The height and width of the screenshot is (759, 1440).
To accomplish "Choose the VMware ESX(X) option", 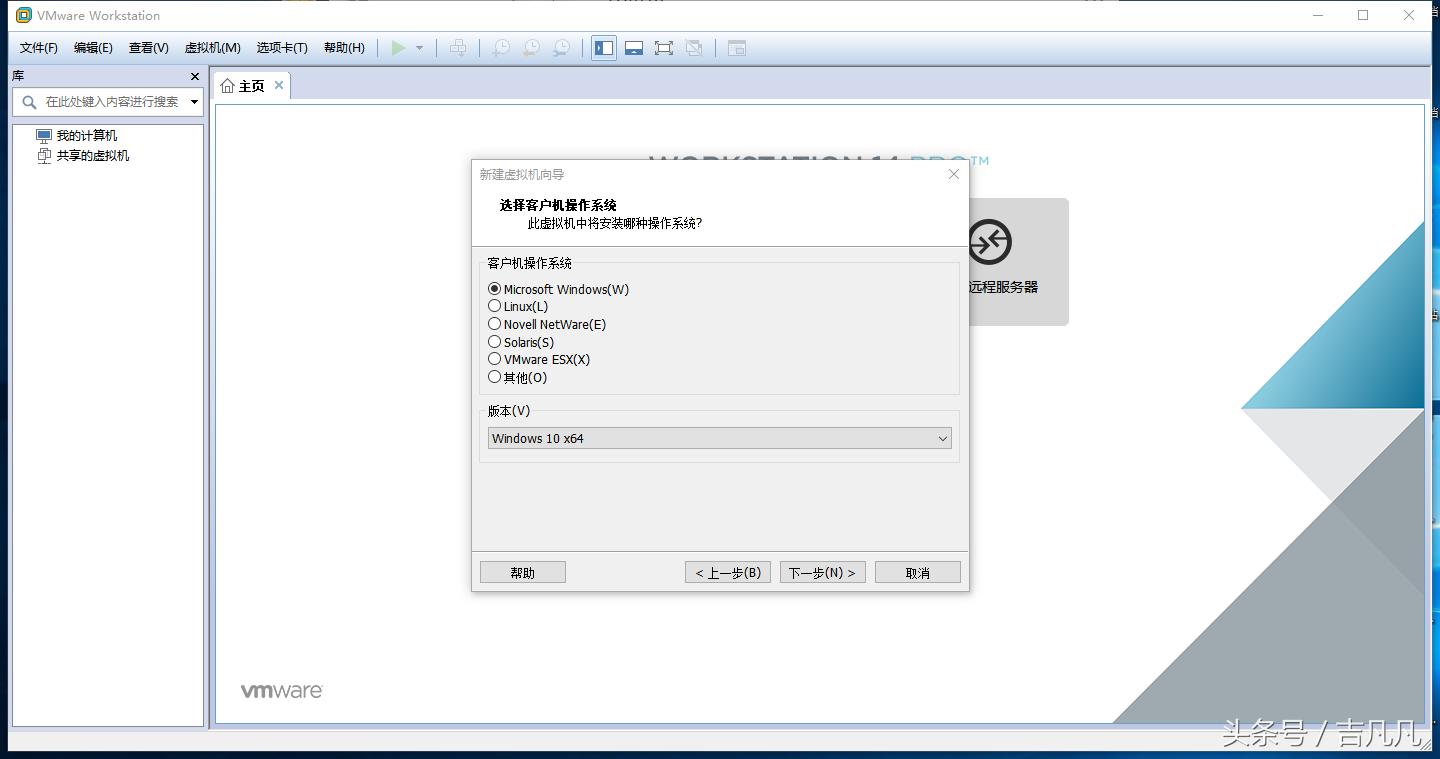I will (x=495, y=359).
